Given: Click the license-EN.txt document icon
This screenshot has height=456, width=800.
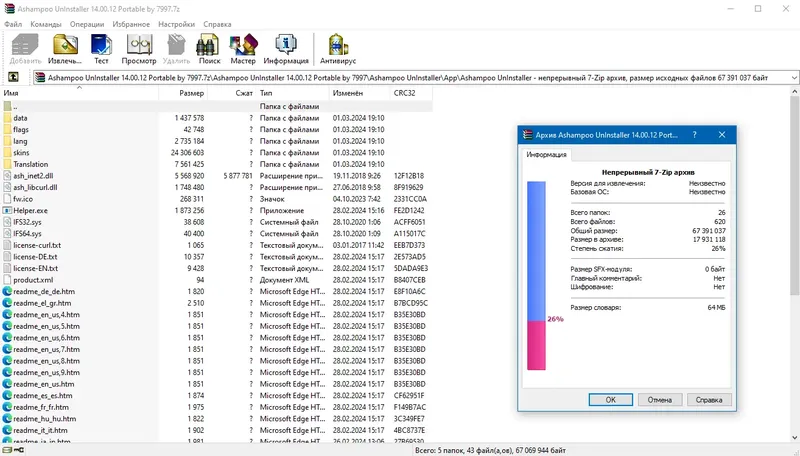Looking at the screenshot, I should (x=7, y=268).
